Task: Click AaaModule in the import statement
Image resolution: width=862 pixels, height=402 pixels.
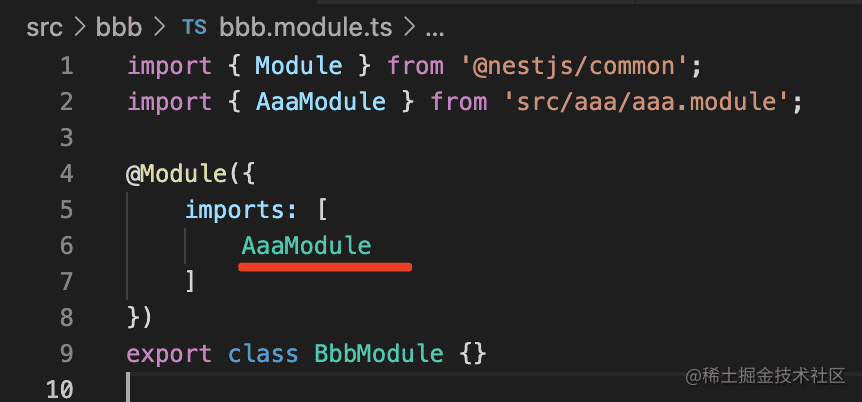Action: coord(320,102)
